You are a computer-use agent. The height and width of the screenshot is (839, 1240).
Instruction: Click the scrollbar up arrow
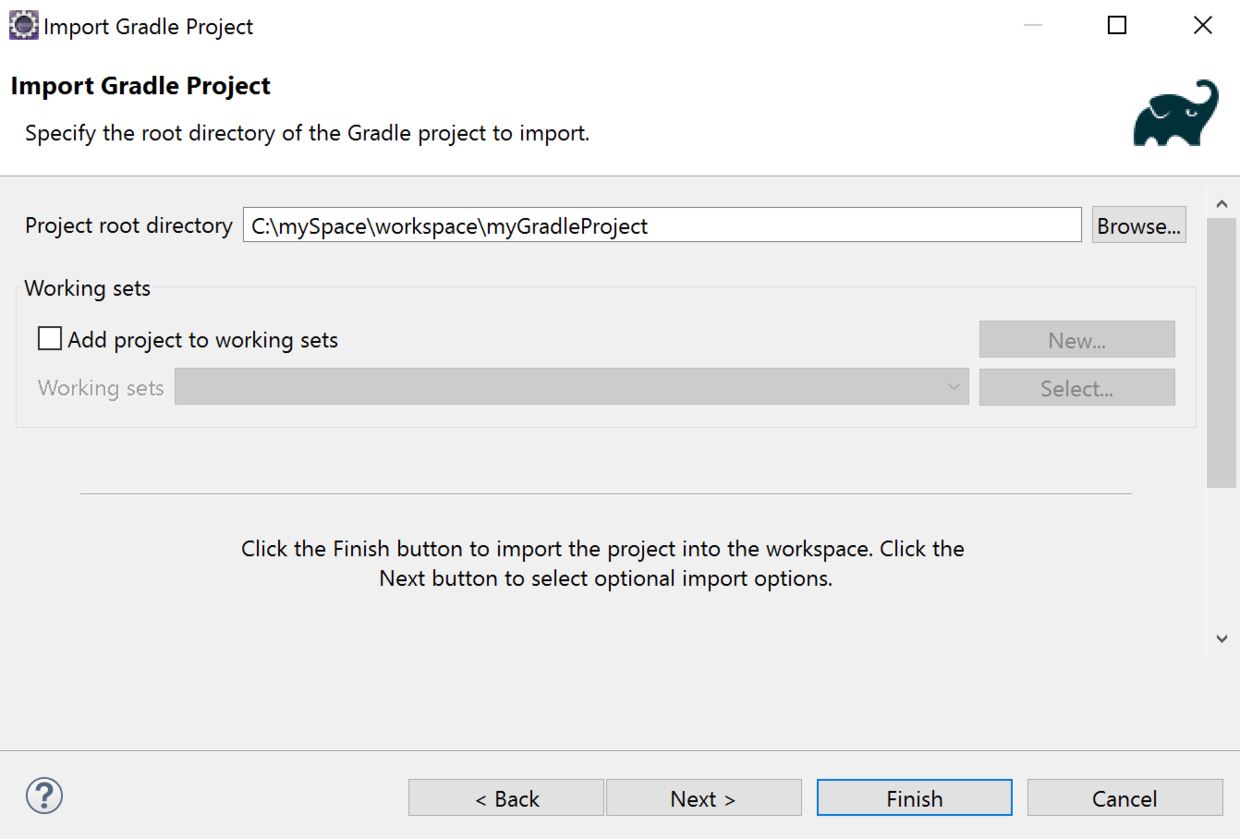click(x=1221, y=204)
